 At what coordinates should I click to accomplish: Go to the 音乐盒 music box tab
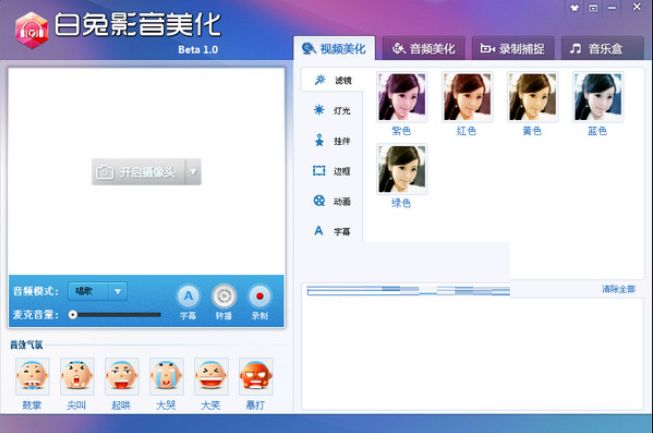tap(600, 48)
